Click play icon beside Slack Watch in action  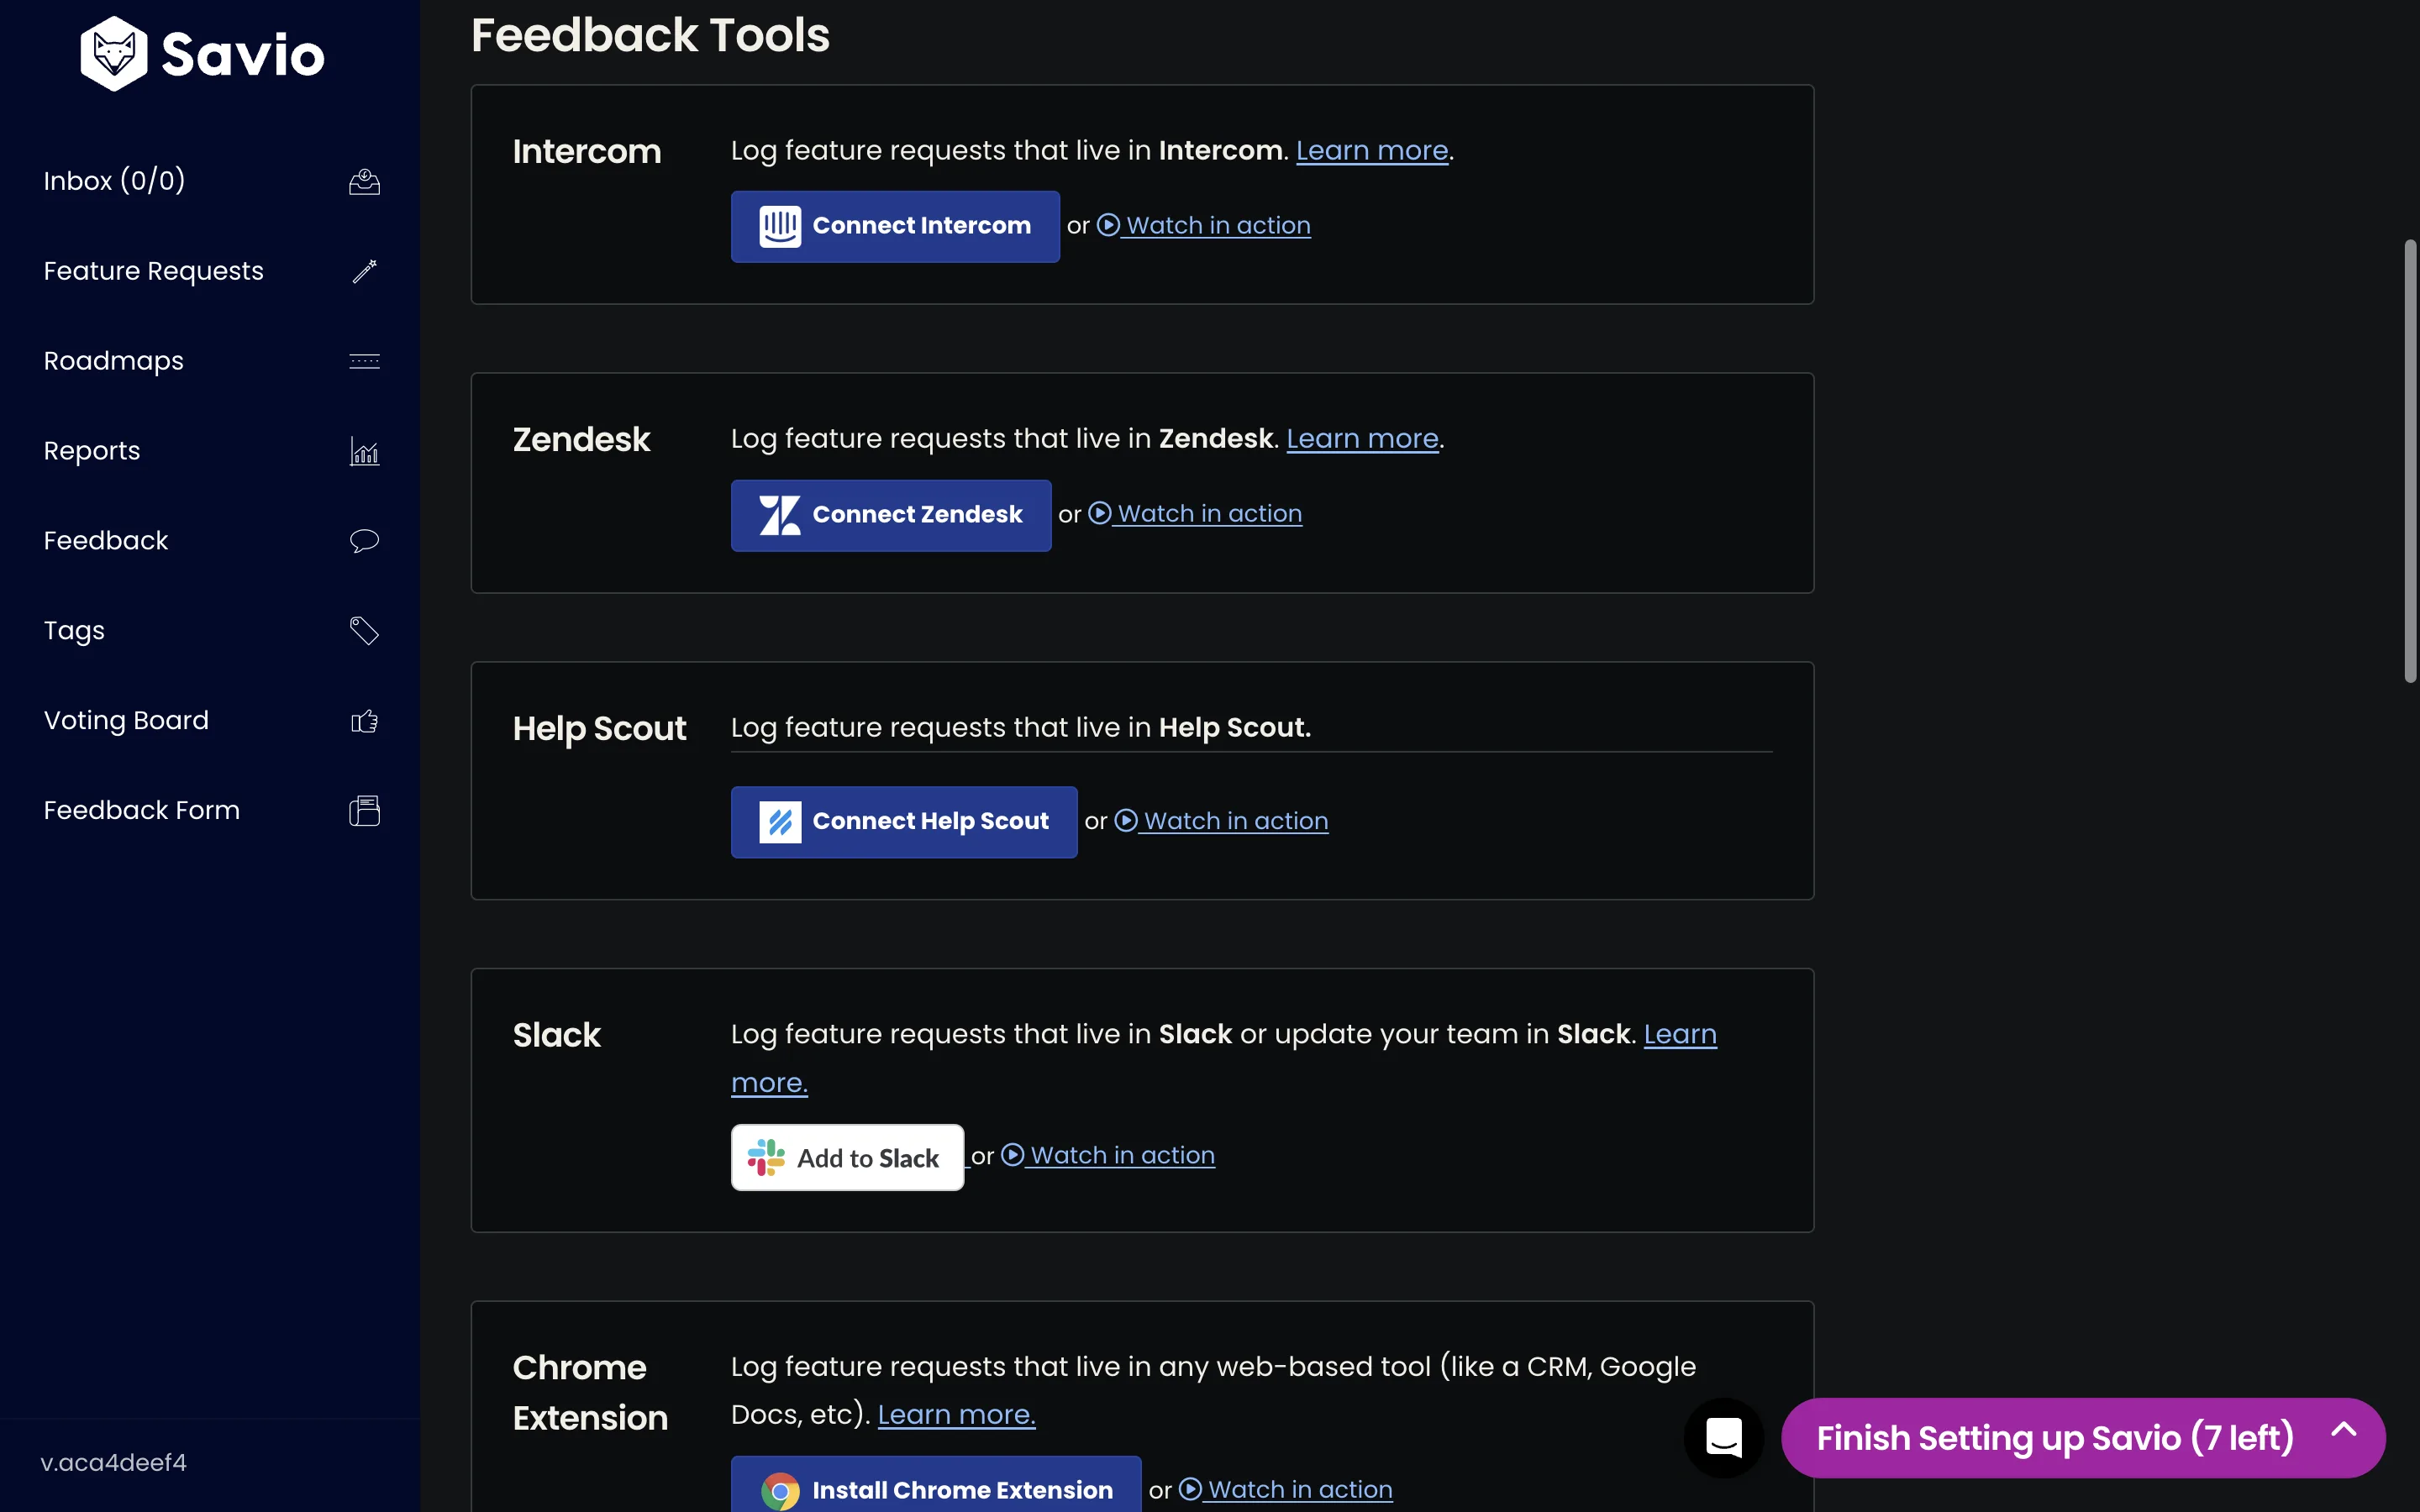[1012, 1155]
